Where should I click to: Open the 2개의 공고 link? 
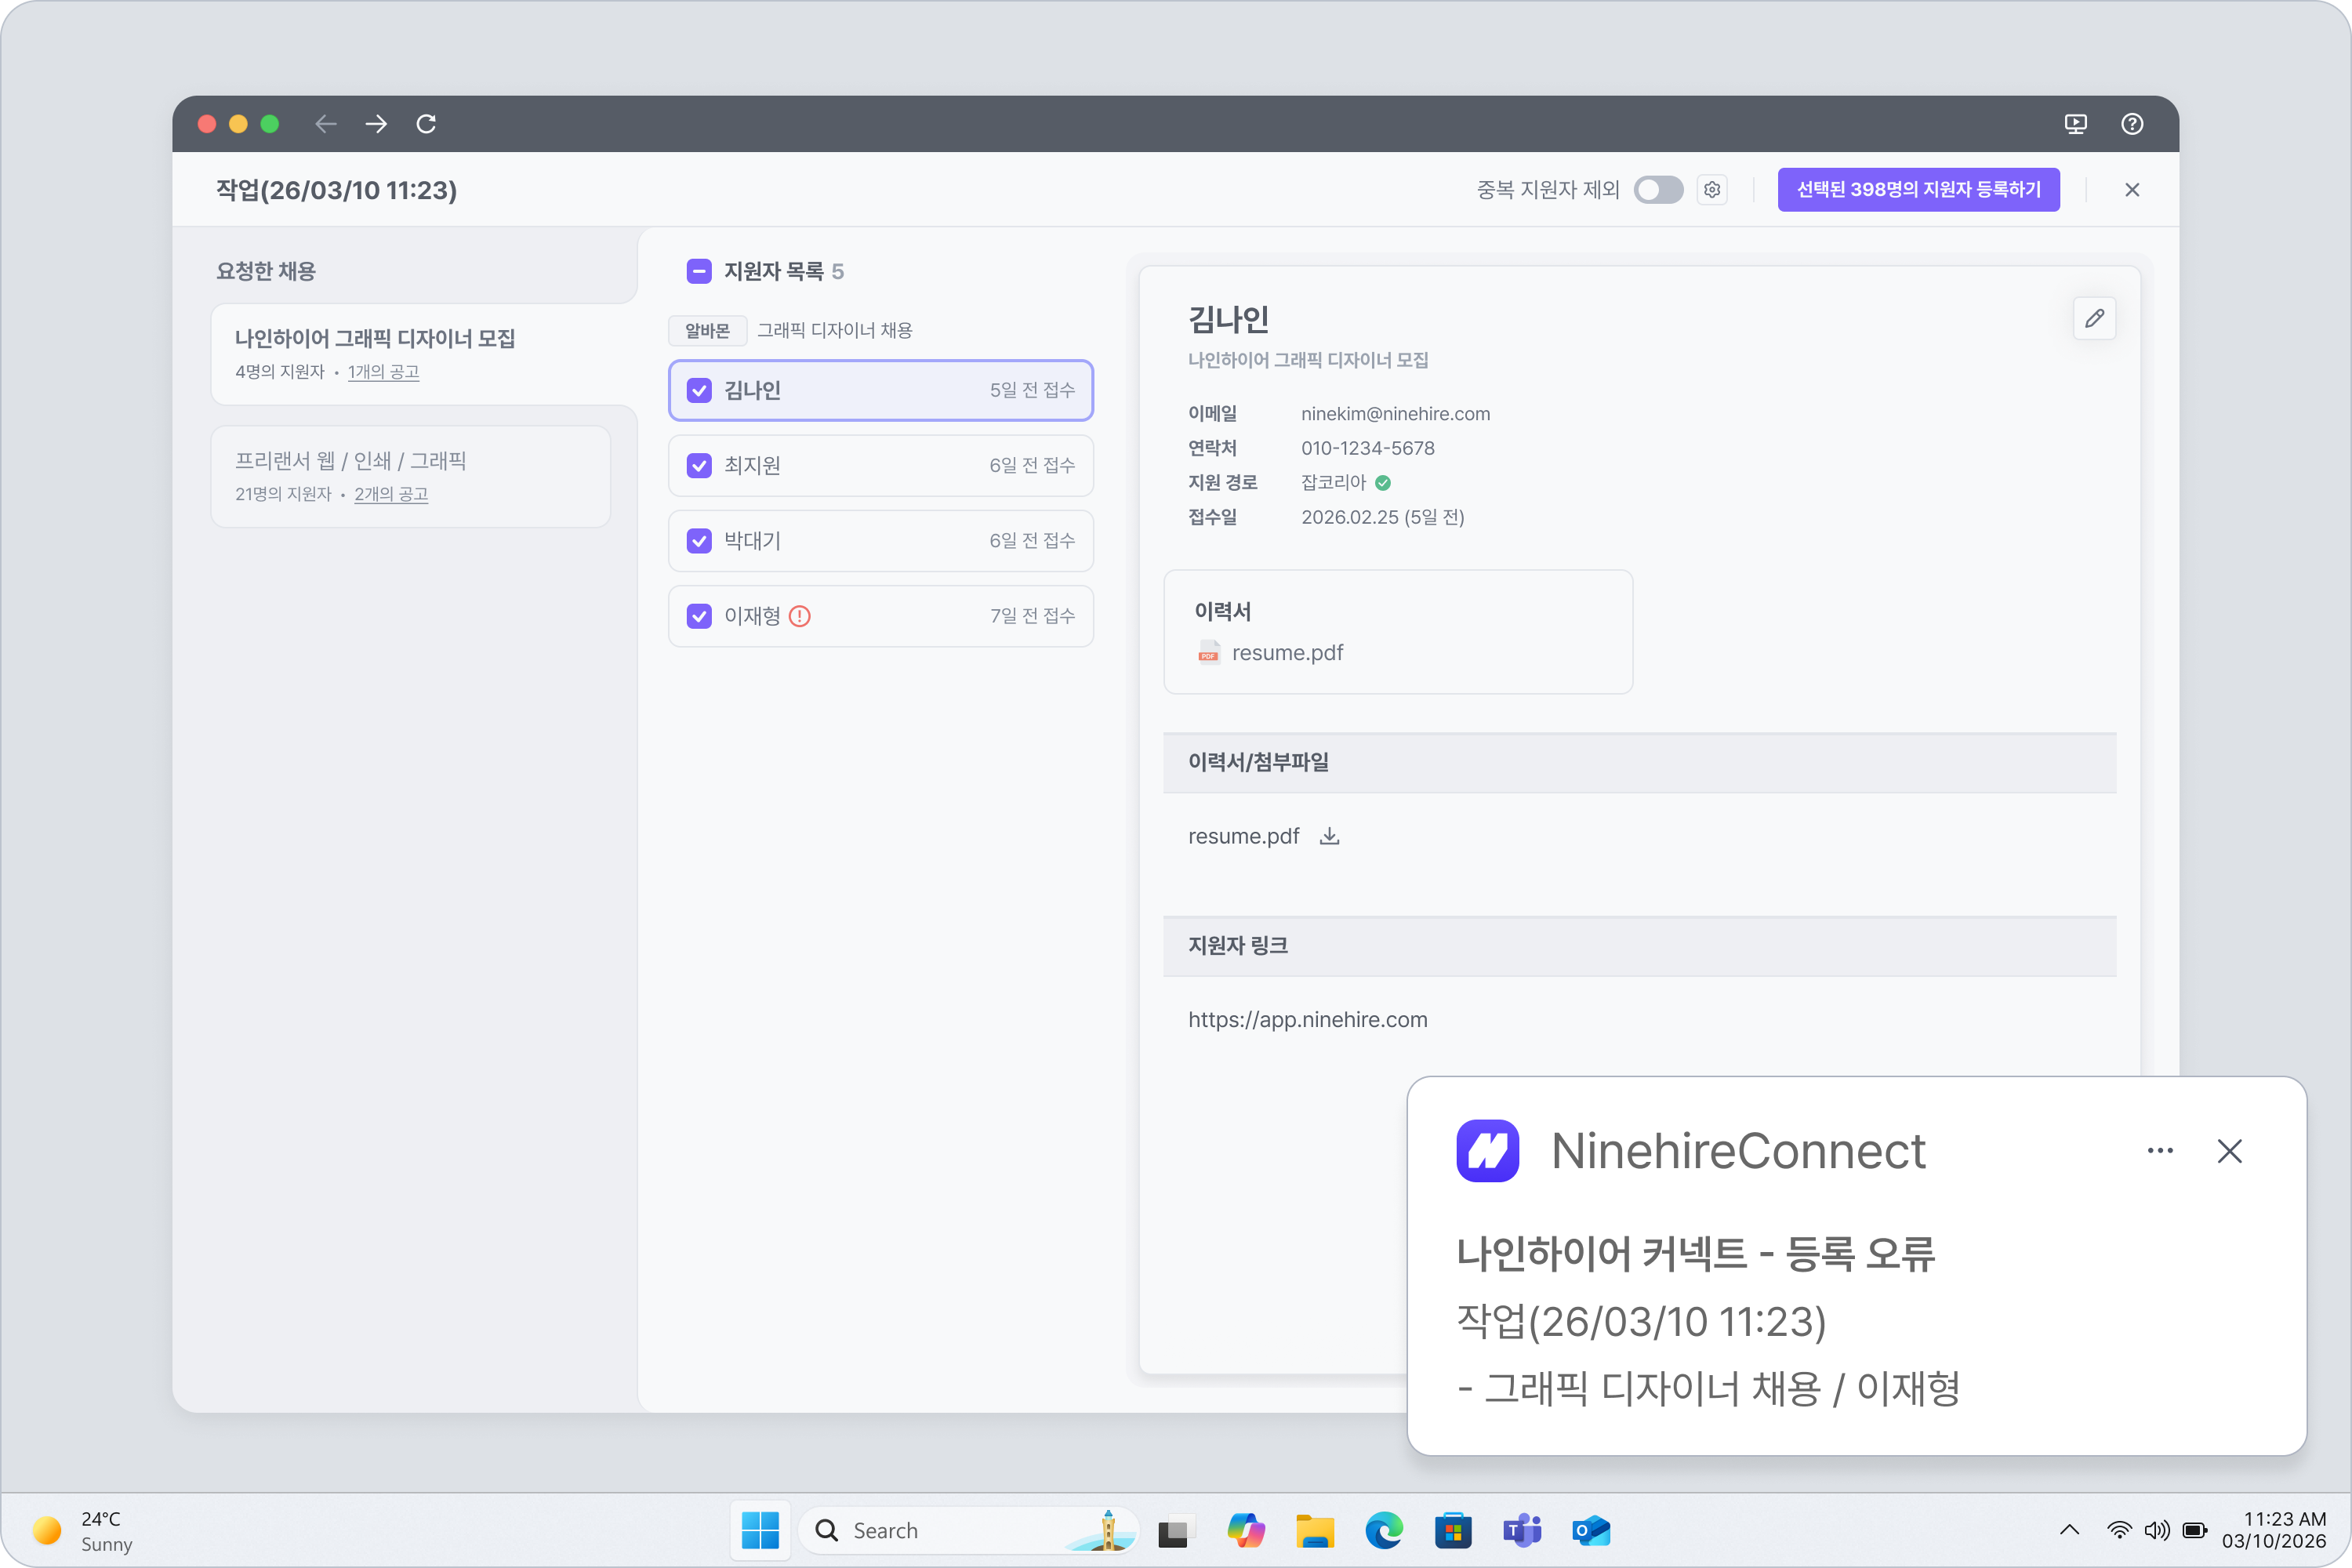(391, 494)
